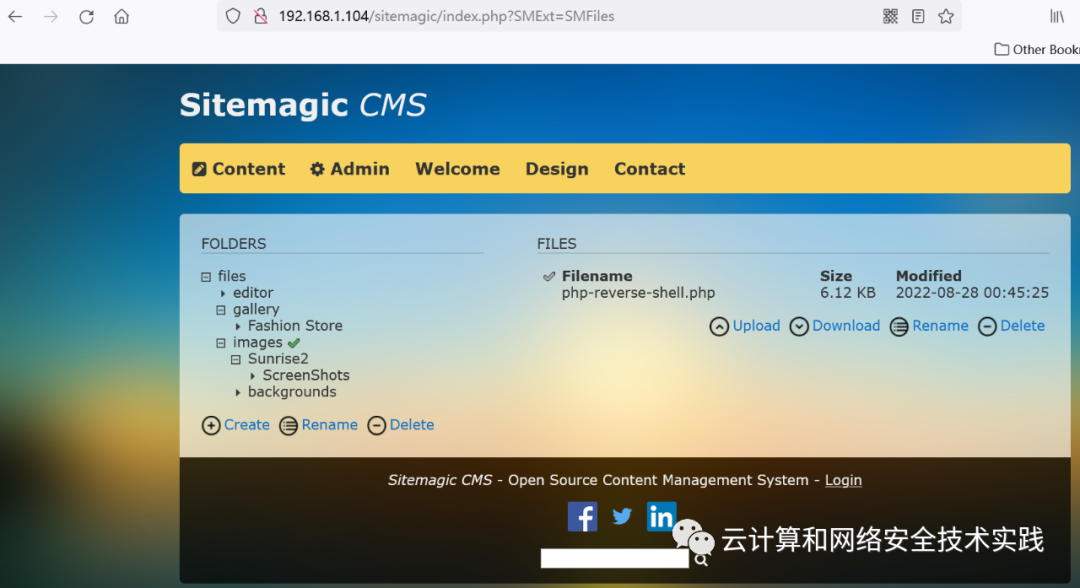Expand the Fashion Store folder arrow
The width and height of the screenshot is (1080, 588).
pyautogui.click(x=238, y=326)
